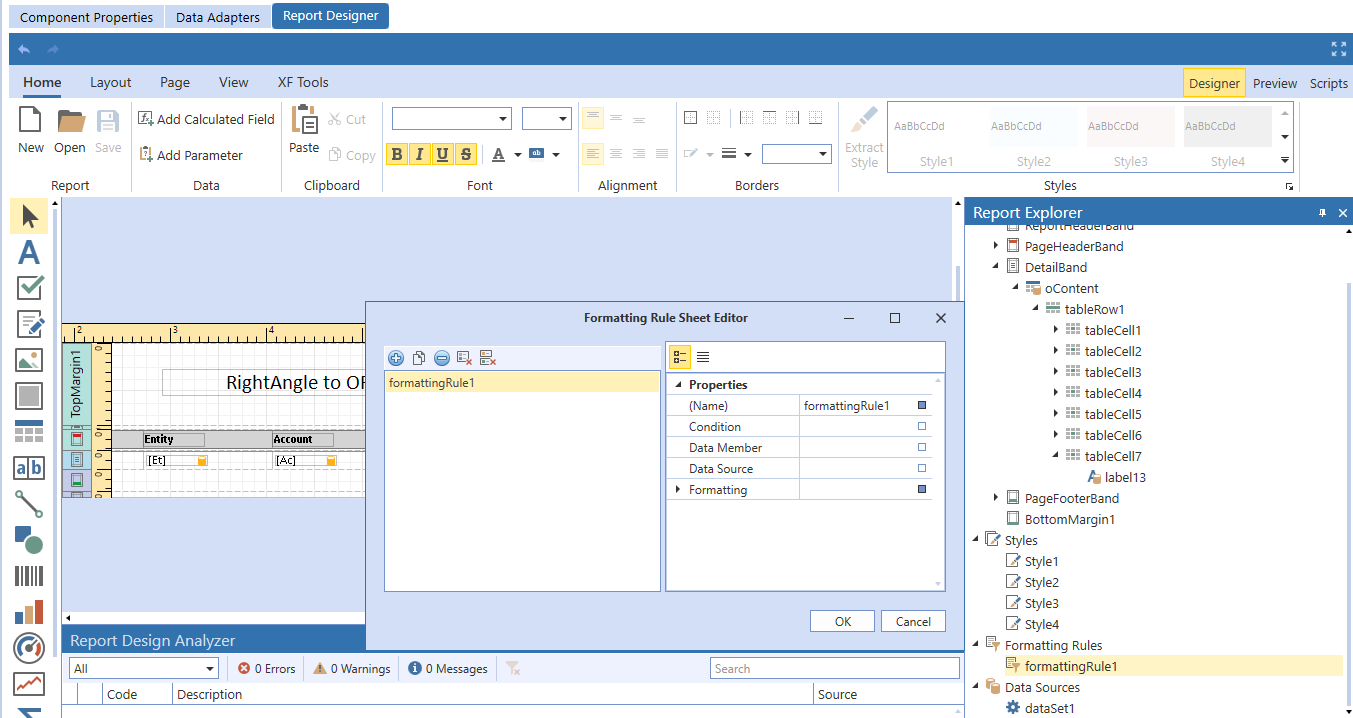Select the Check Box control tool
1353x718 pixels.
(29, 287)
